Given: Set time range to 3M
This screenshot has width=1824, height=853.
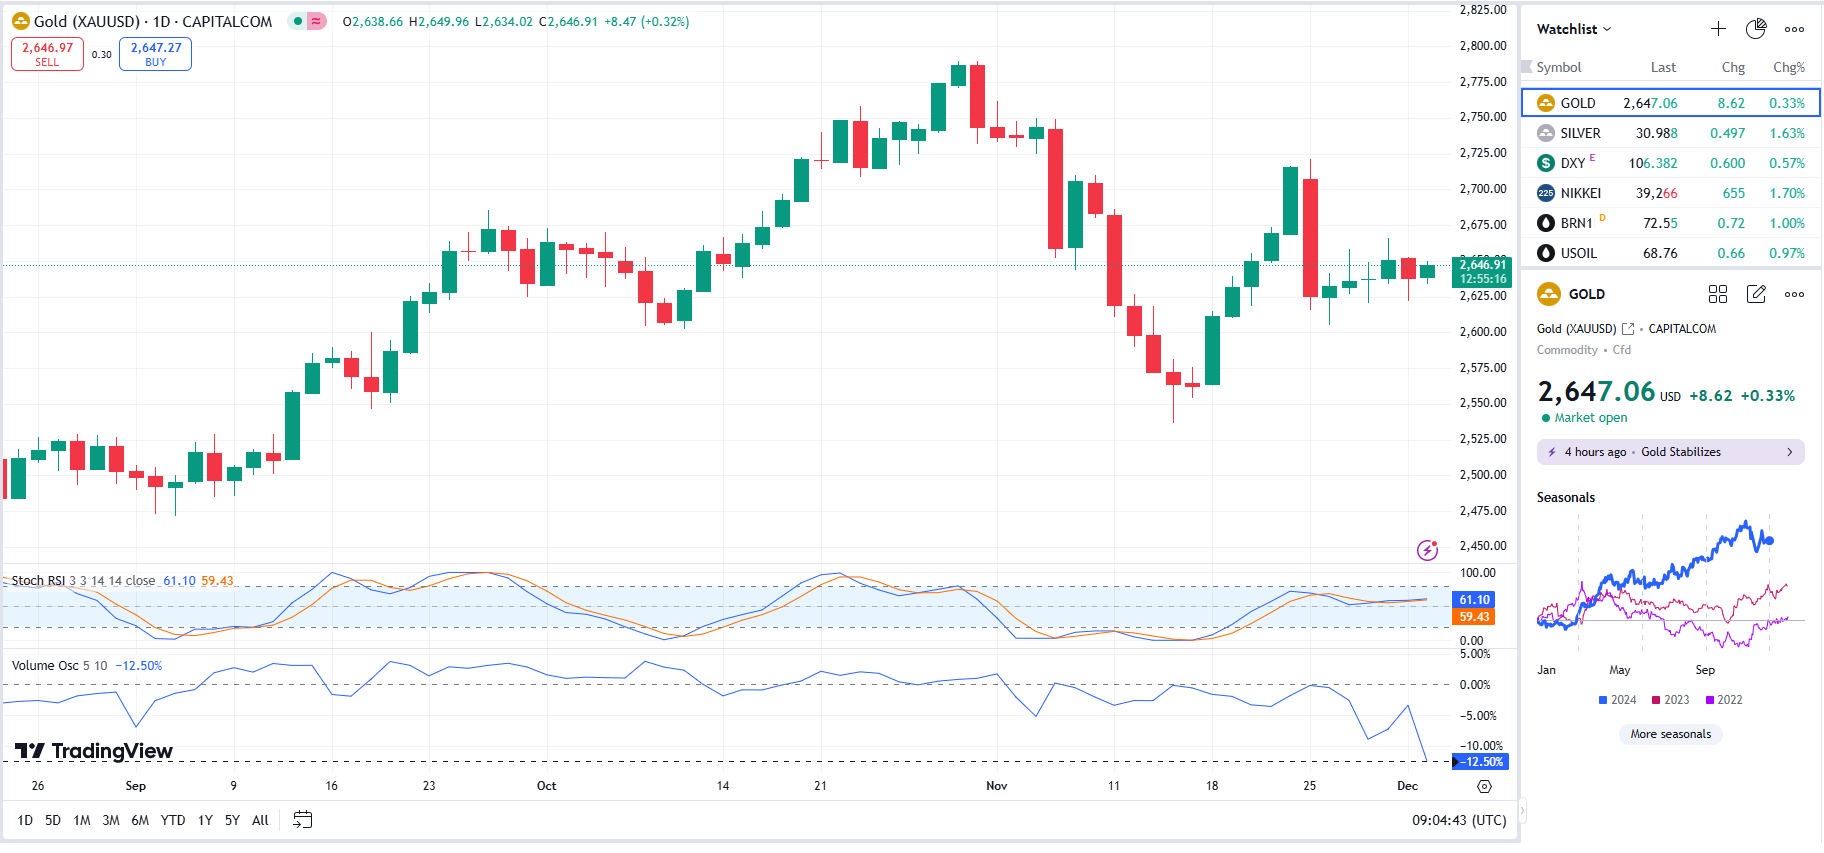Looking at the screenshot, I should [111, 820].
